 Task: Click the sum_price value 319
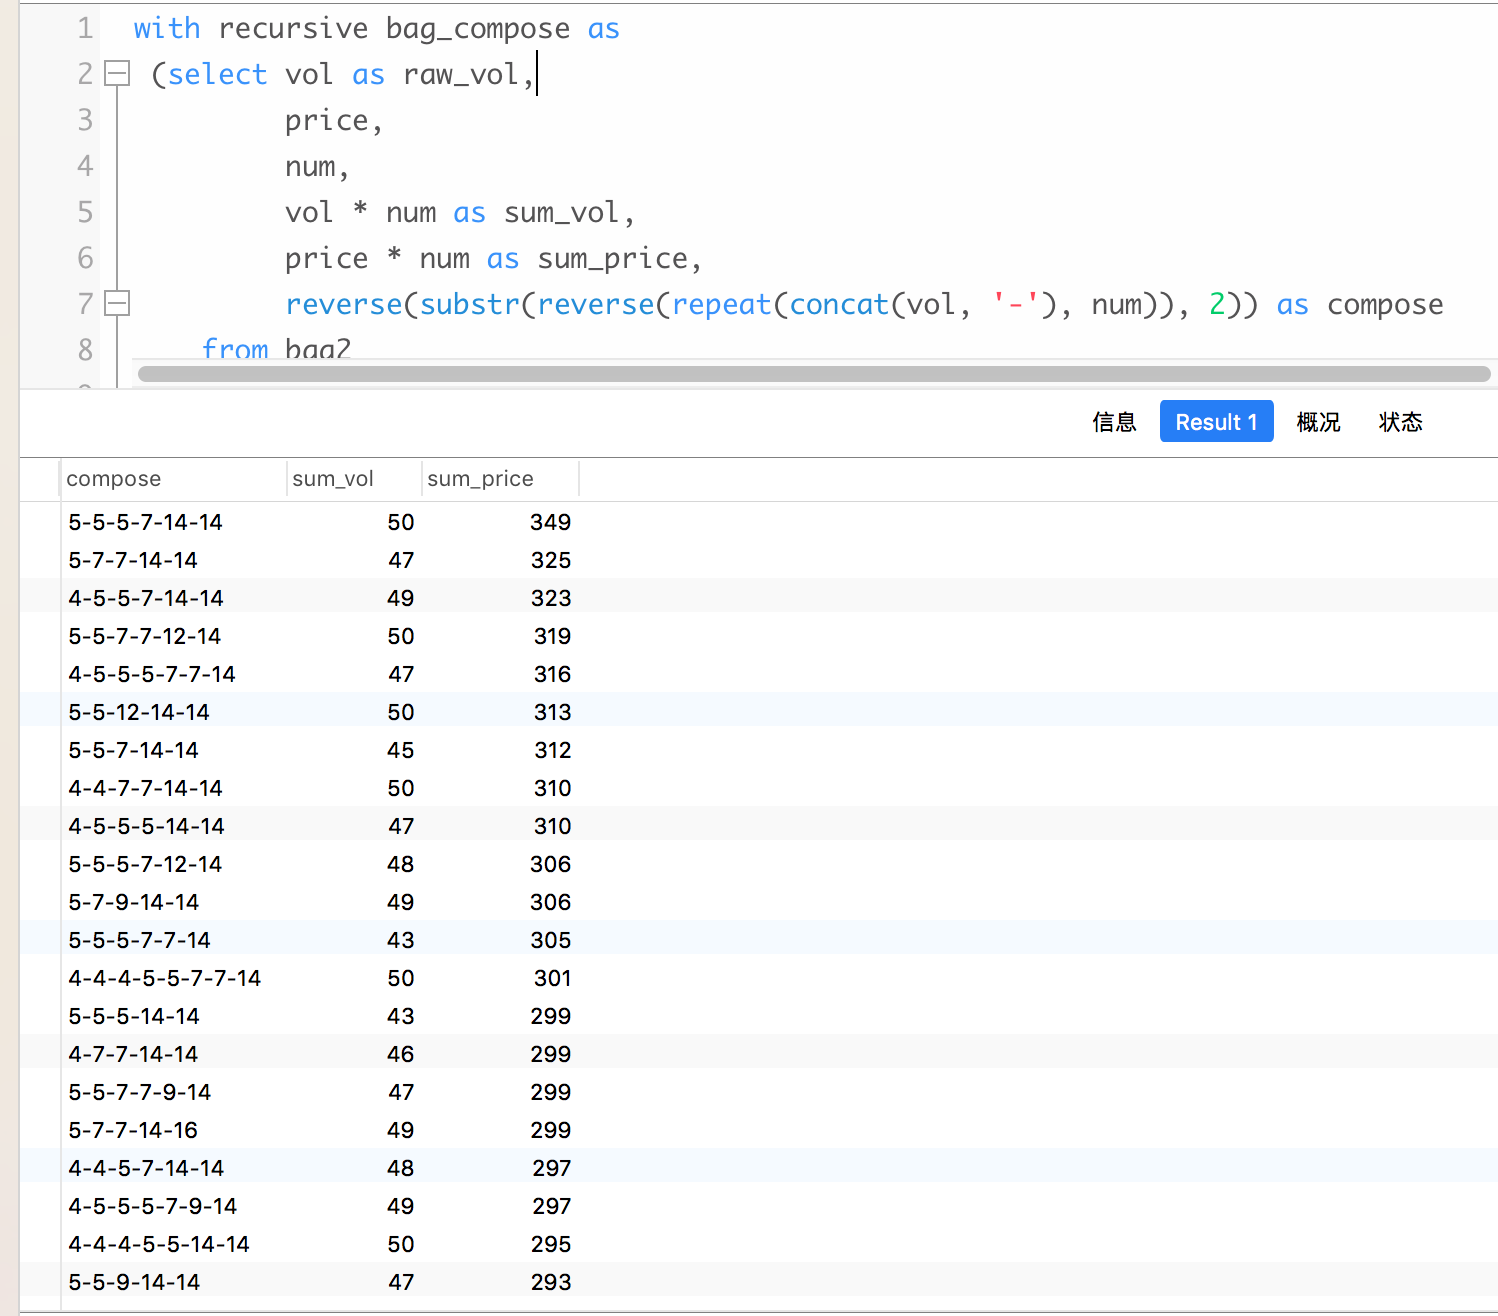(x=552, y=636)
